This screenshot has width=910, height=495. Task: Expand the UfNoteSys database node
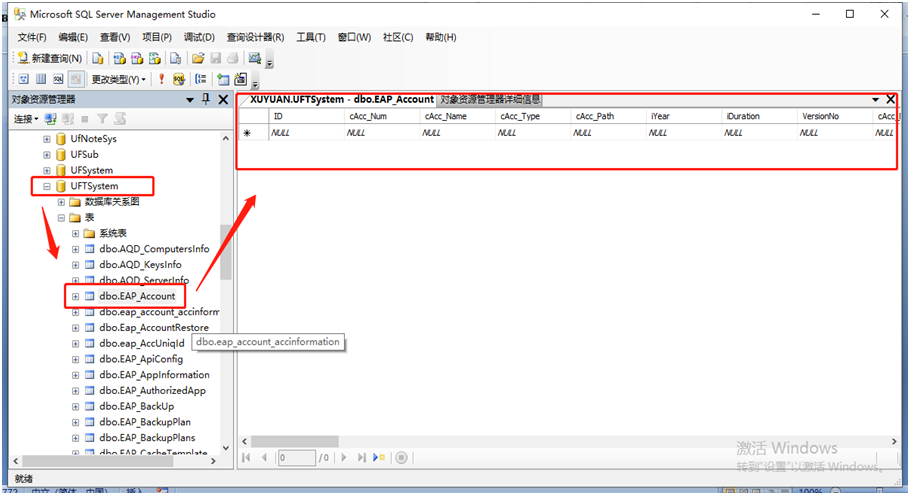point(47,139)
